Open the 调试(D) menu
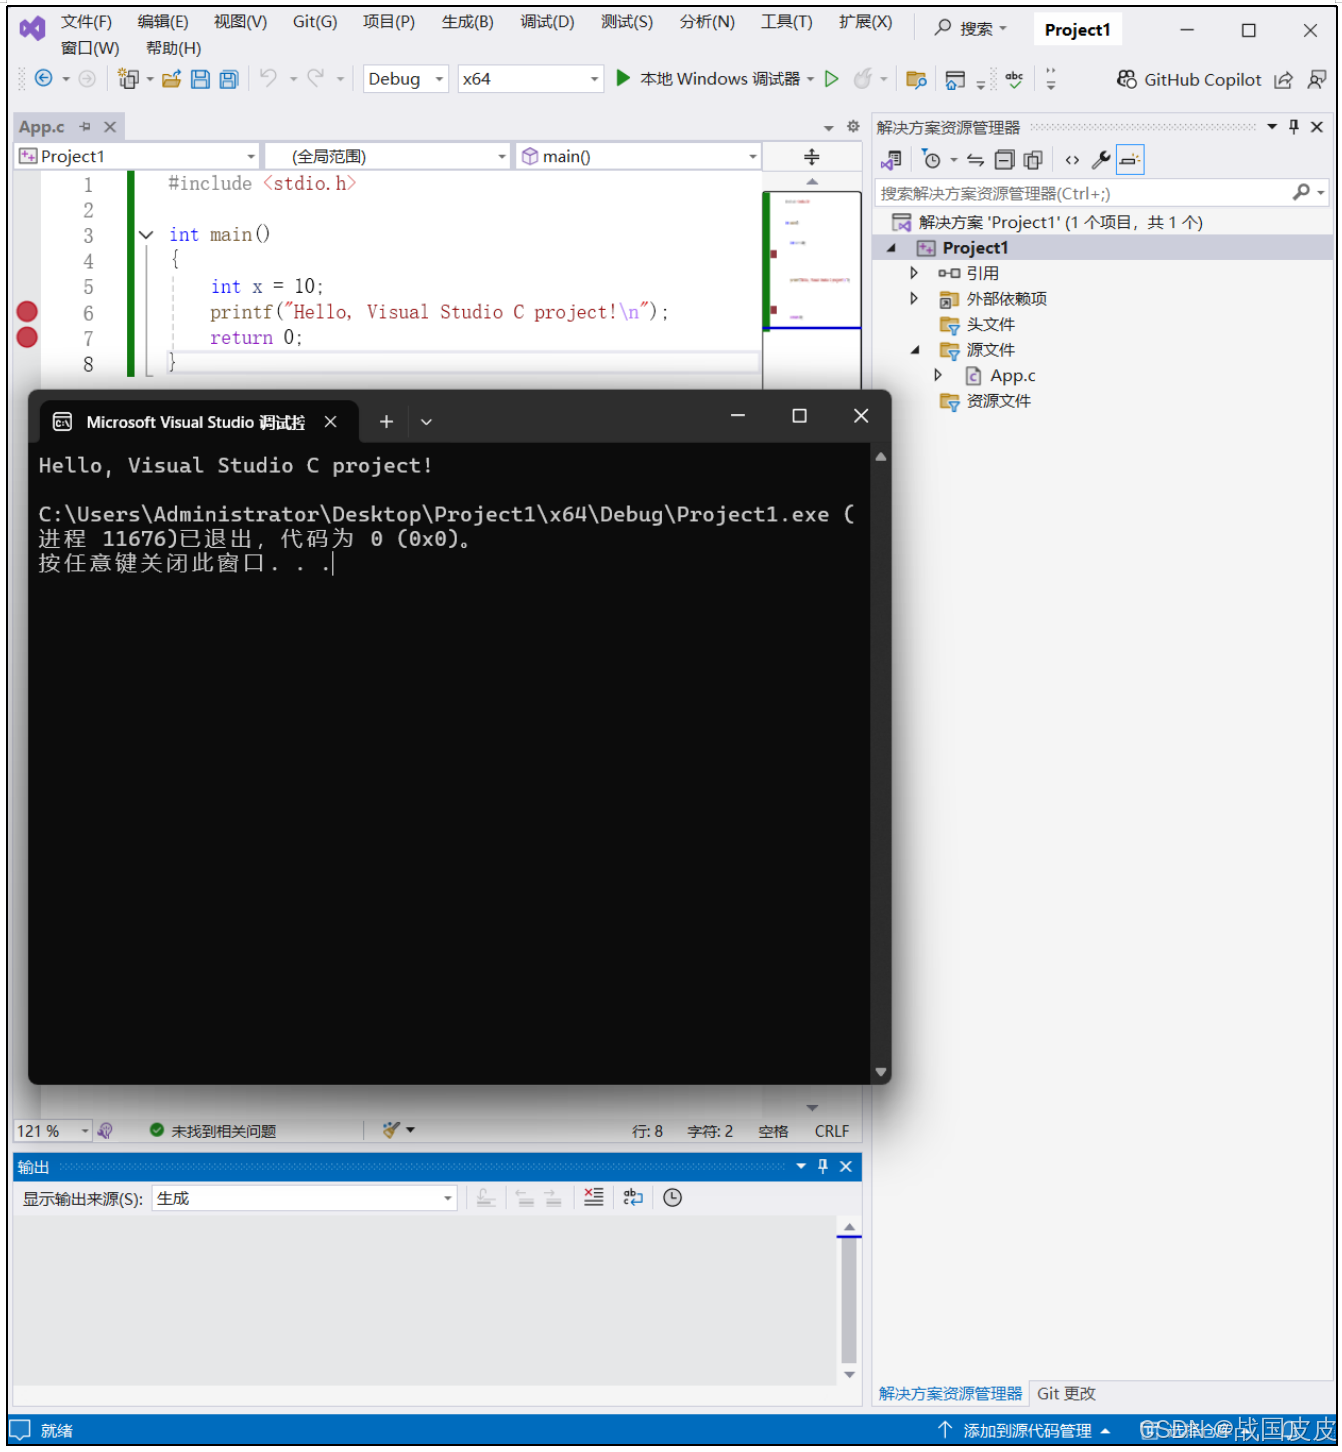This screenshot has height=1452, width=1342. pos(547,22)
